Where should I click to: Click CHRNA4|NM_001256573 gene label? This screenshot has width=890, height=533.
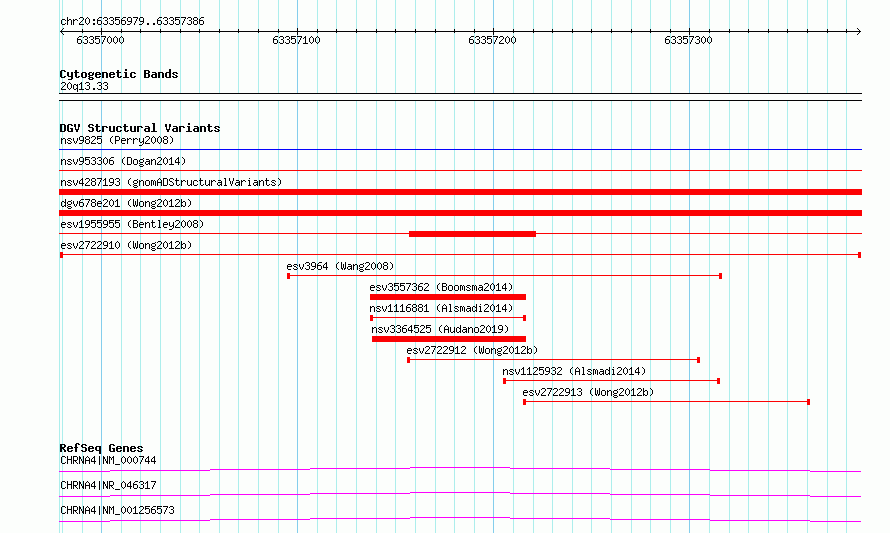117,510
